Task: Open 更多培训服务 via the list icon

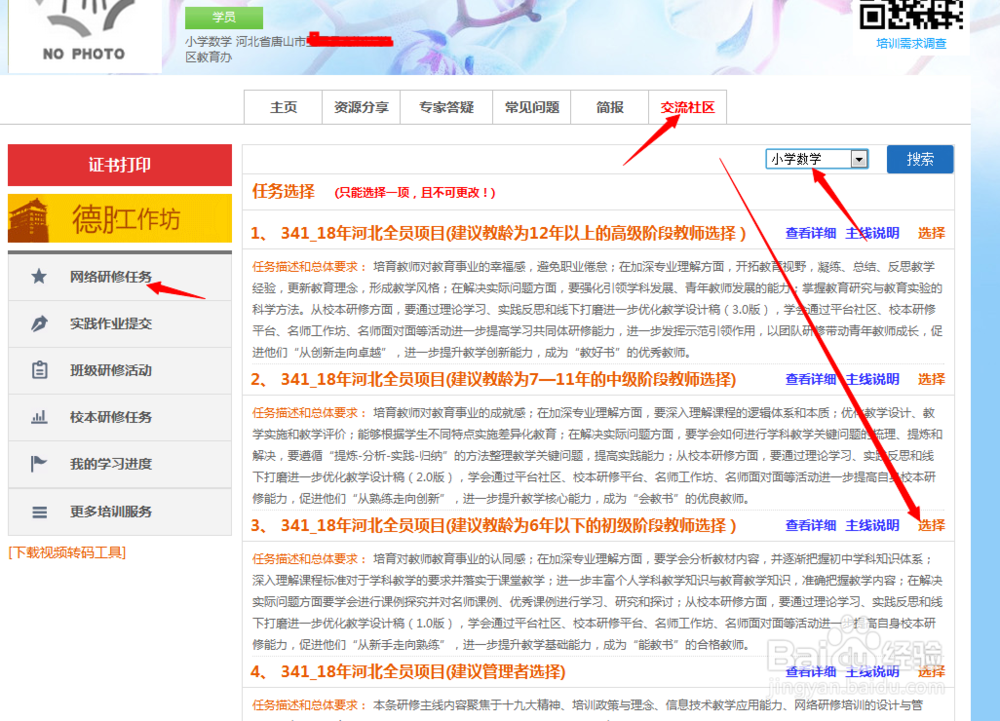Action: [39, 511]
